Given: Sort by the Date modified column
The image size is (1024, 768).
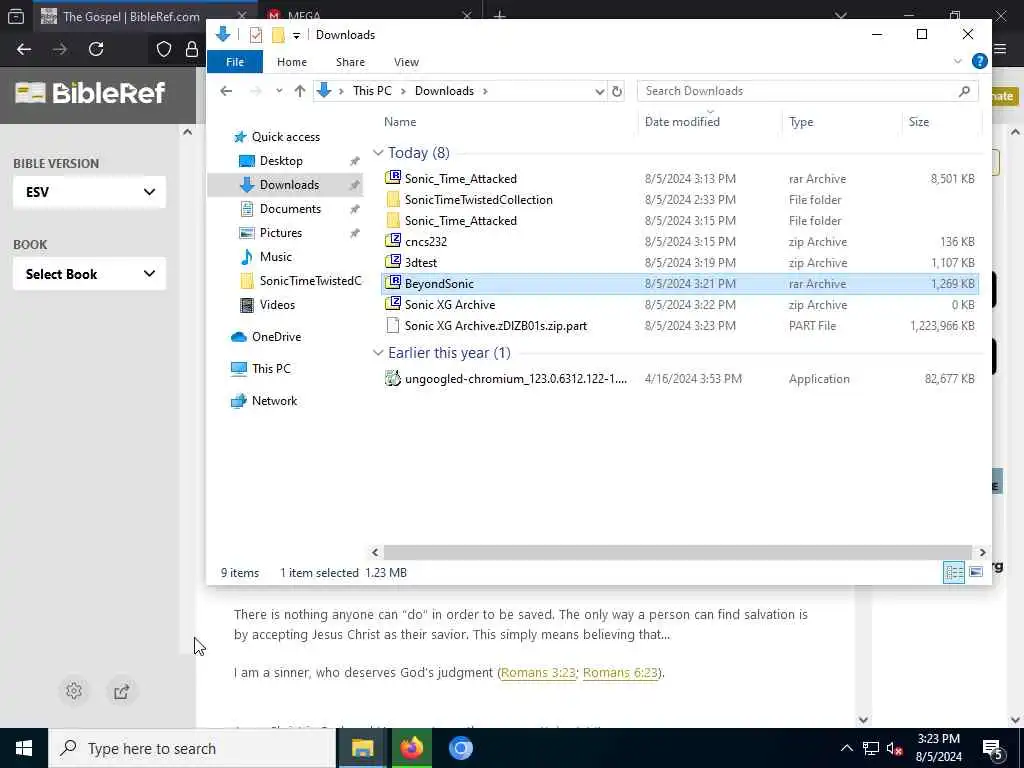Looking at the screenshot, I should [682, 122].
